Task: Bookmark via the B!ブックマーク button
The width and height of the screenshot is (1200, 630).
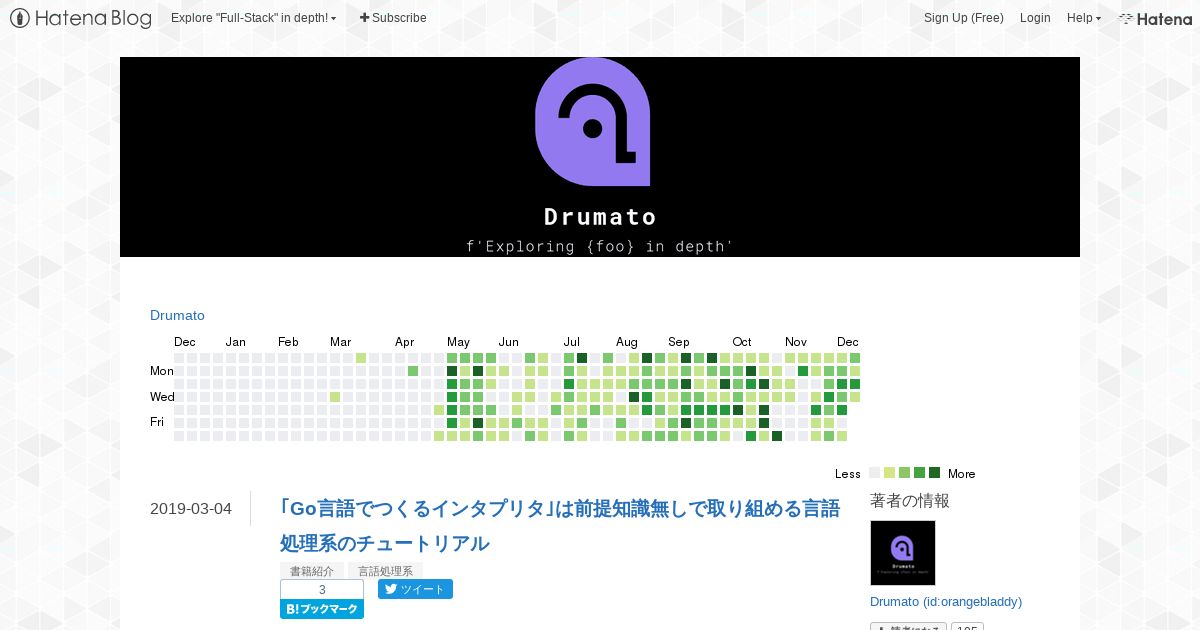Action: tap(322, 609)
